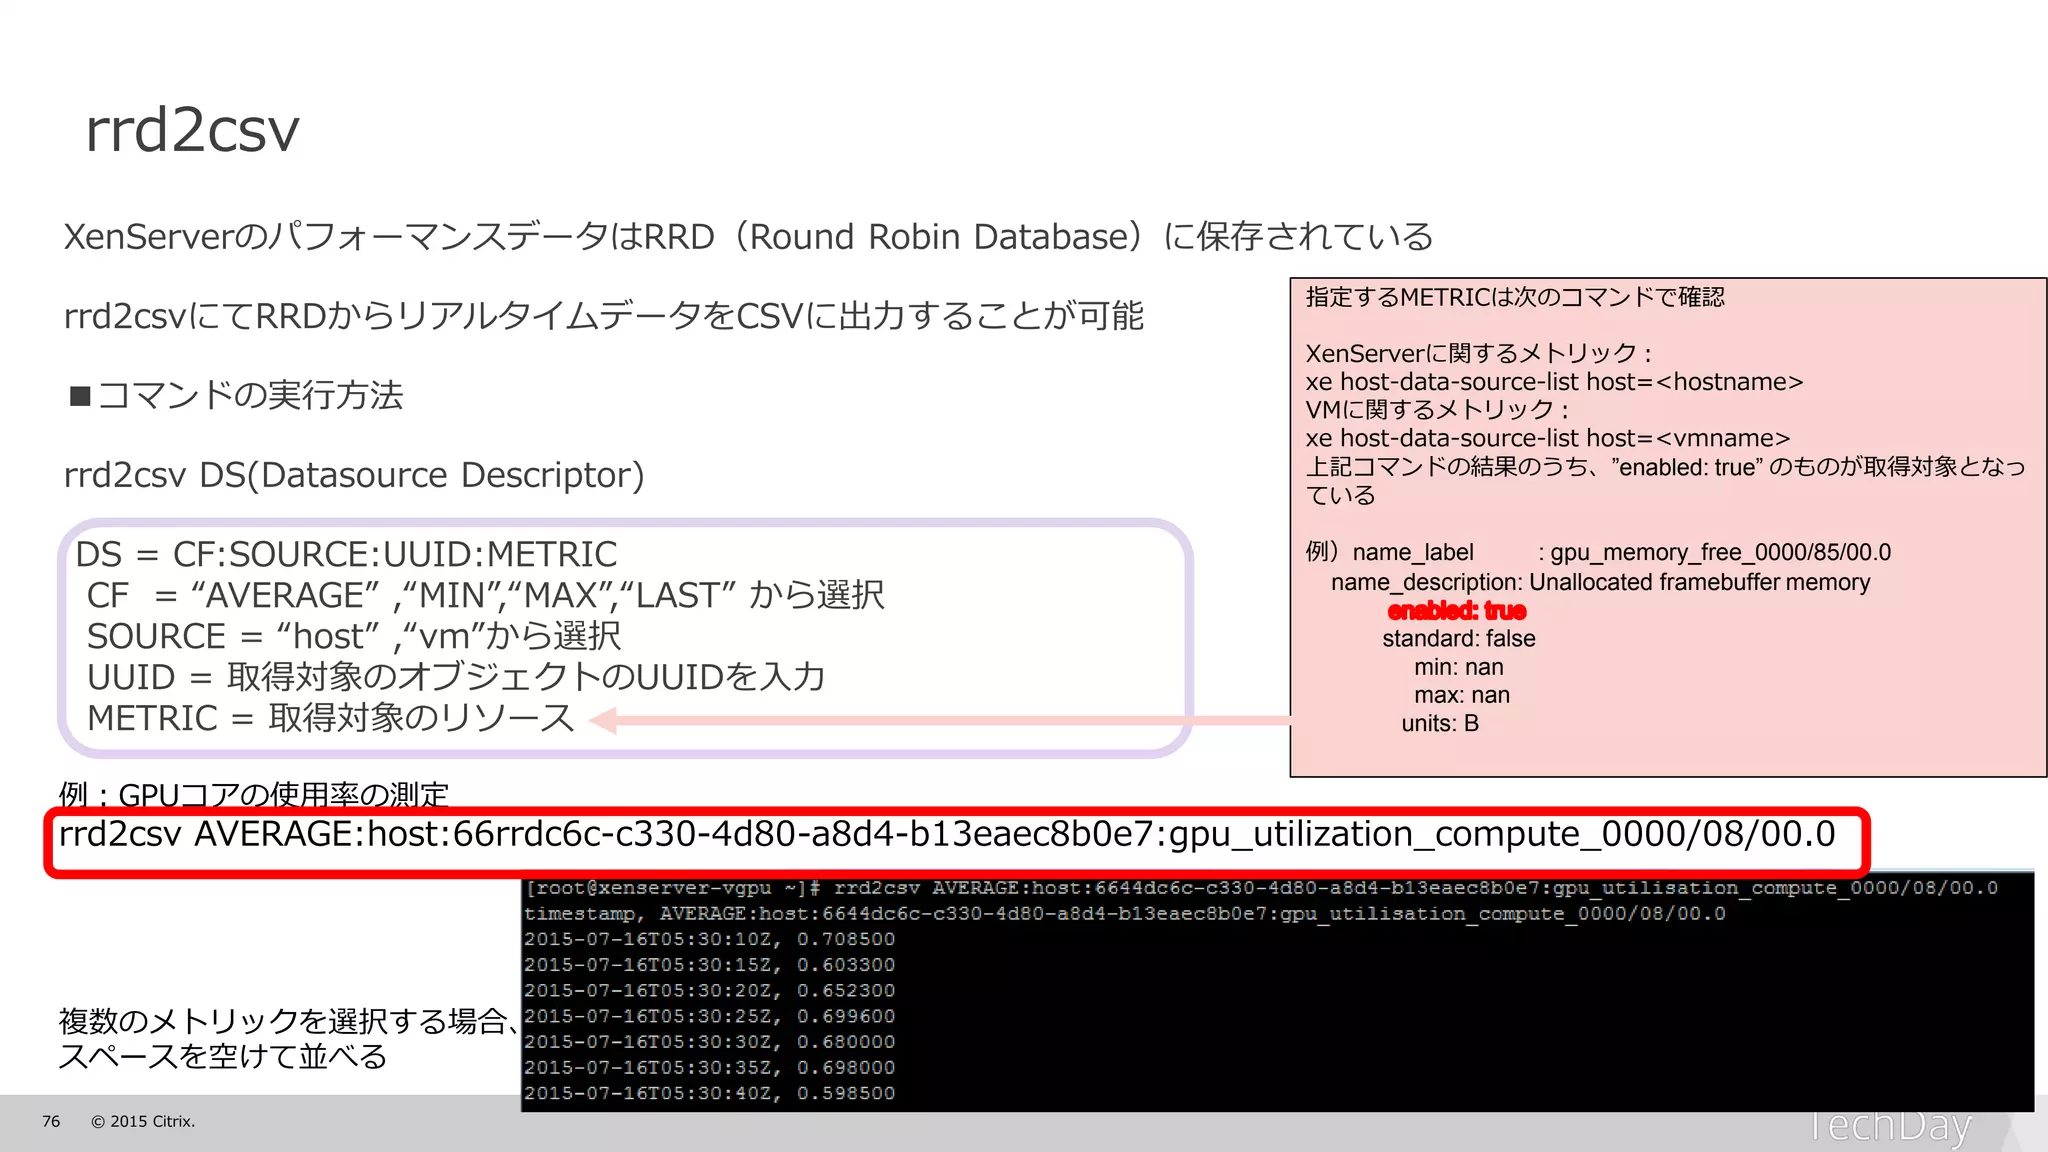Image resolution: width=2048 pixels, height=1152 pixels.
Task: Click terminal row "2015-07-16T05:30:10Z, 0.708500"
Action: [709, 939]
